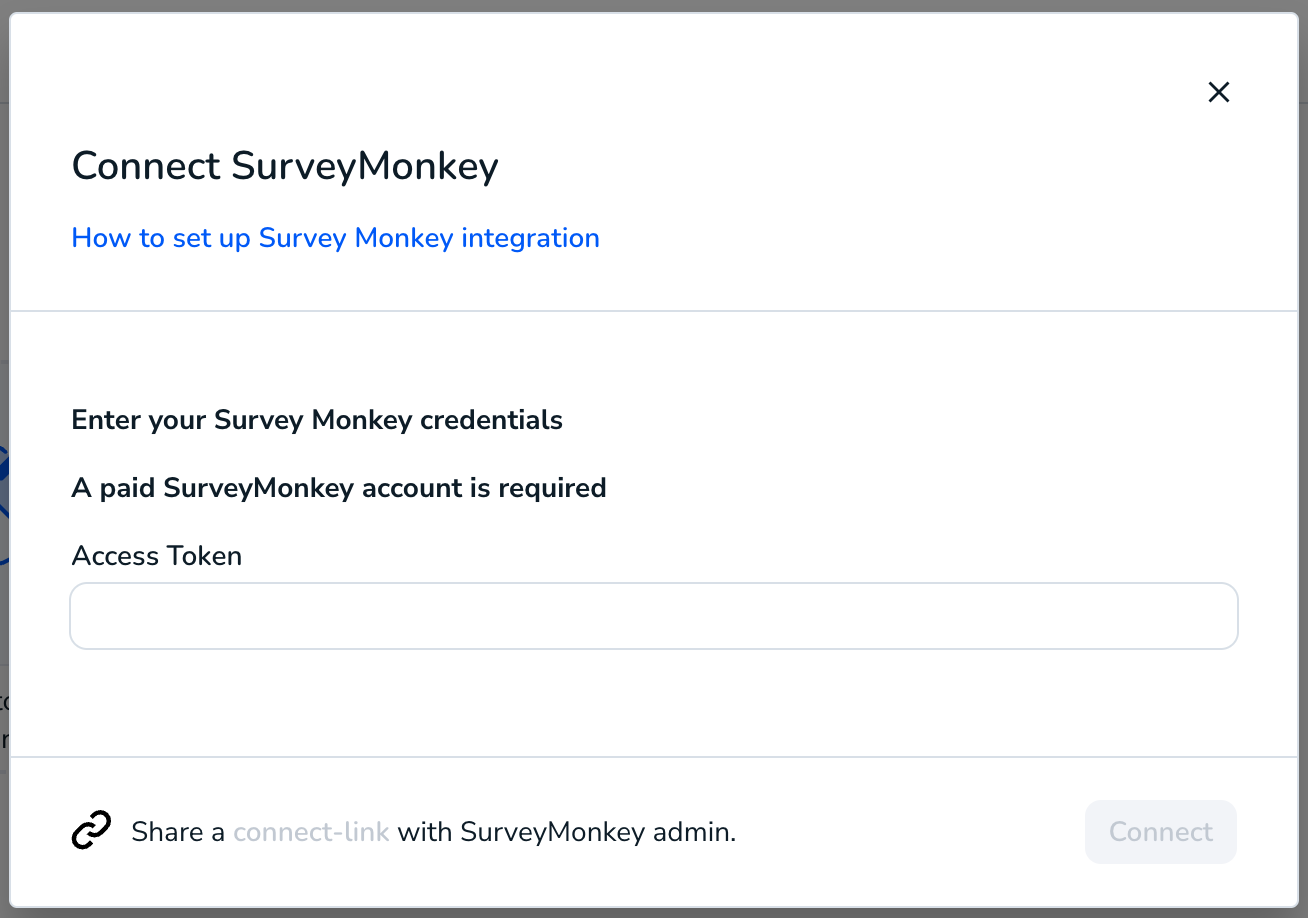Viewport: 1308px width, 918px height.
Task: Click the with SurveyMonkey admin. footer text
Action: (567, 832)
